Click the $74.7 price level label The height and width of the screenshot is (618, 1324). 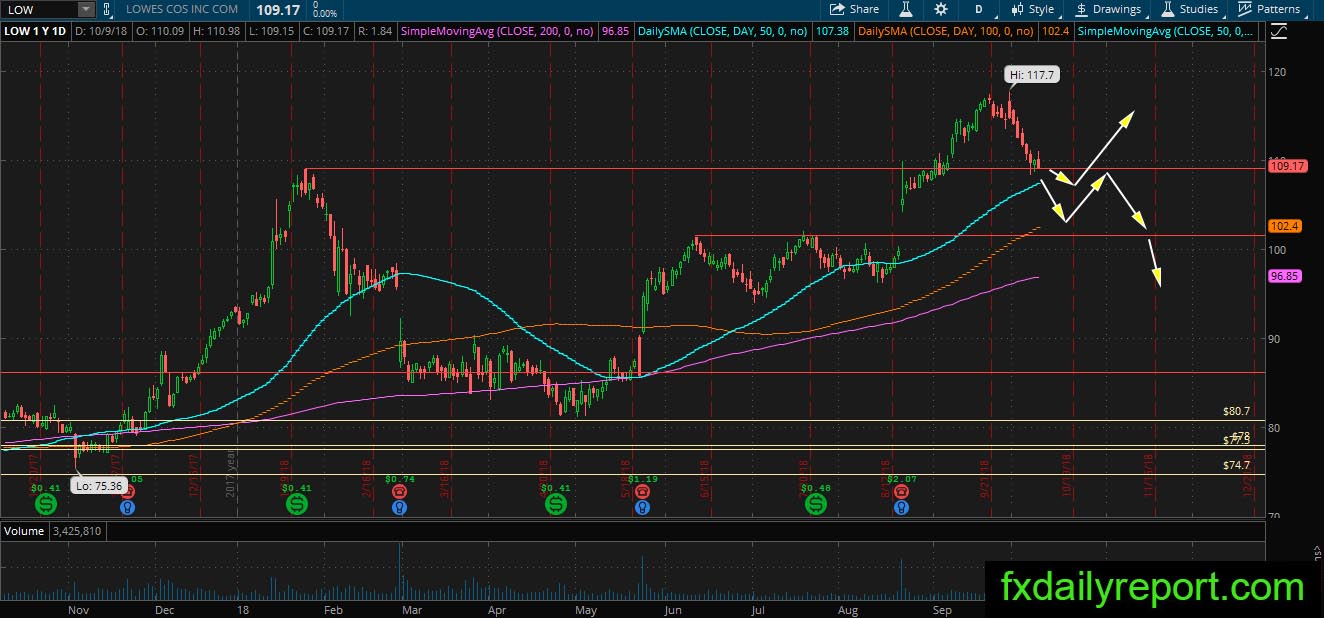click(x=1237, y=465)
